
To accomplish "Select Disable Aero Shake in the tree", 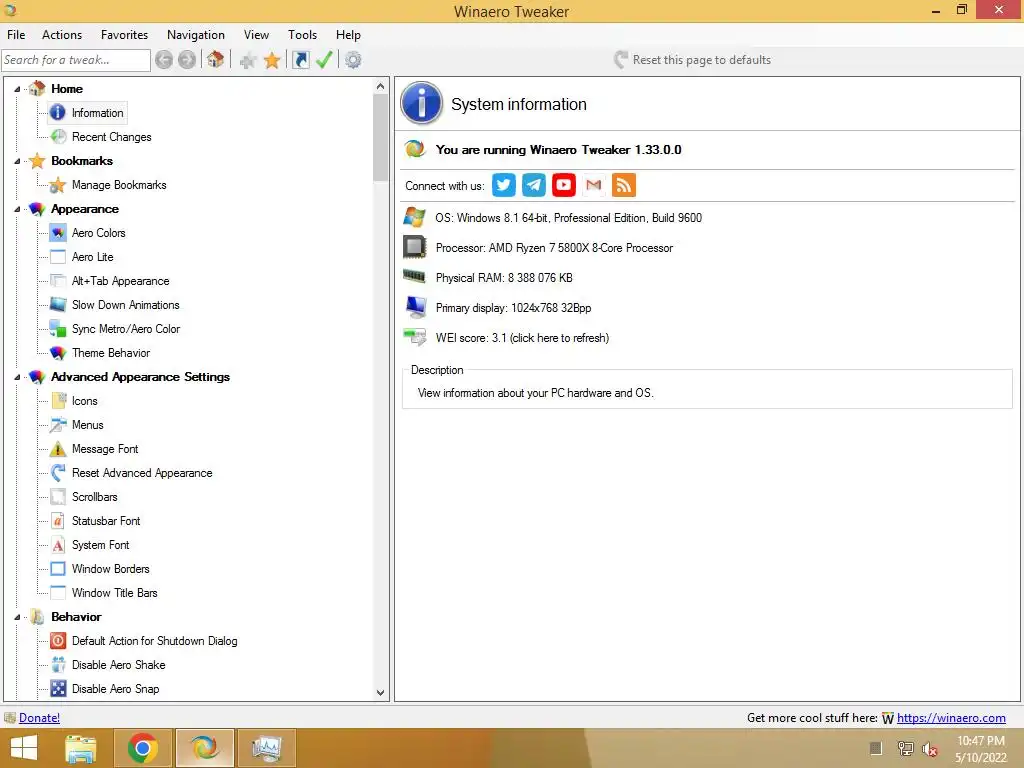I will click(119, 665).
